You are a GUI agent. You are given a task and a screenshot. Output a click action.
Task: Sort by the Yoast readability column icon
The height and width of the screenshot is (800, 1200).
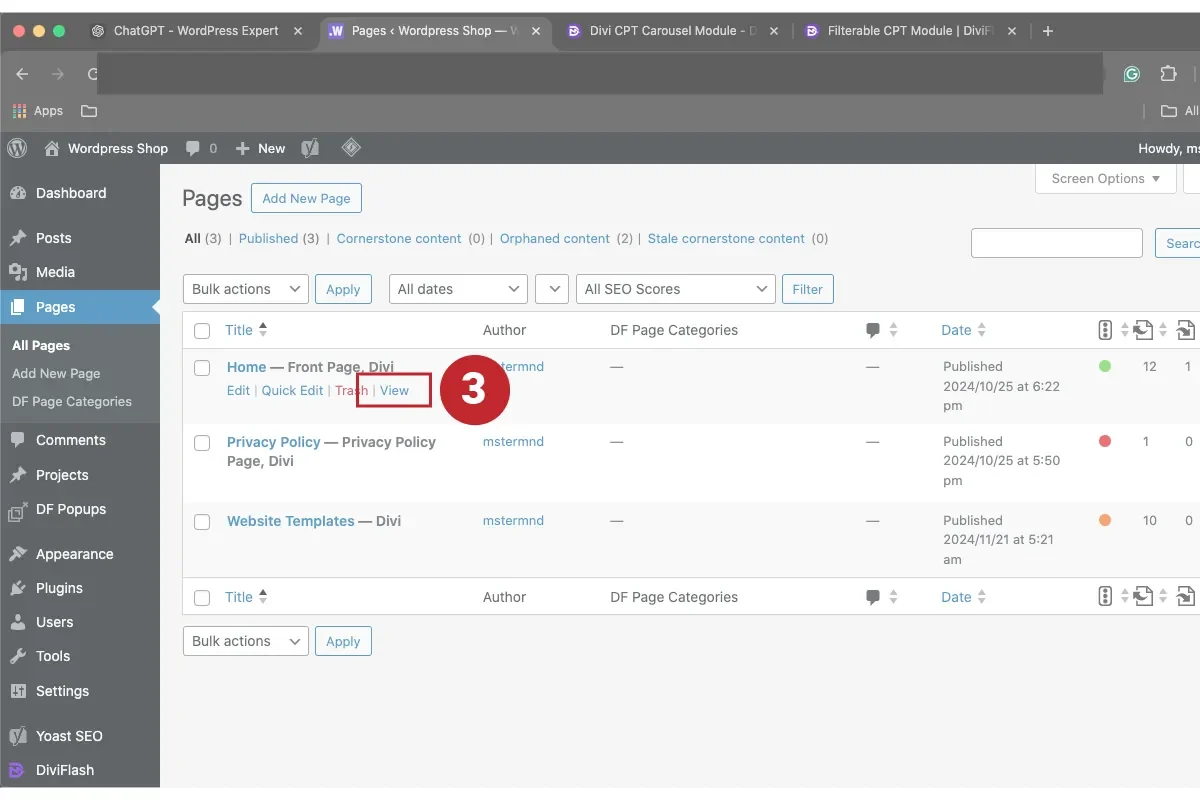[x=1105, y=329]
